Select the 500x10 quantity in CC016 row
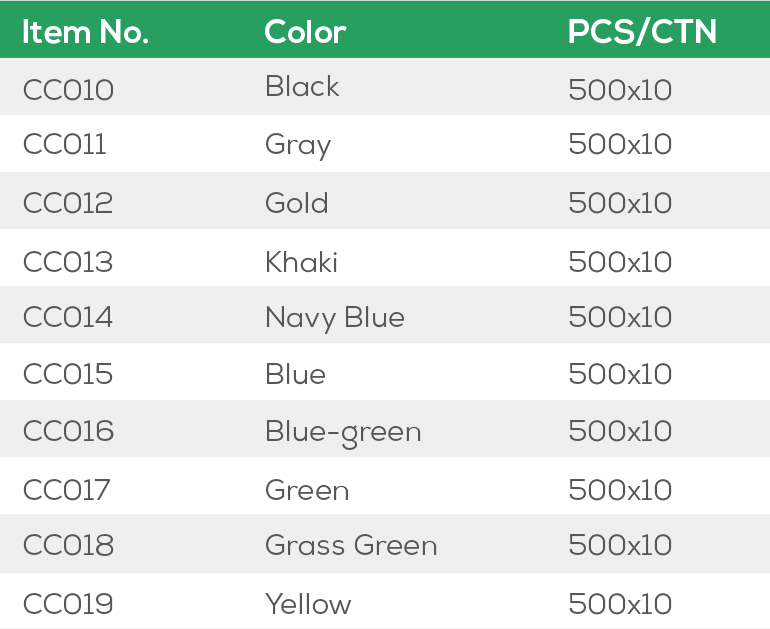Screen dimensions: 770x629 620,432
